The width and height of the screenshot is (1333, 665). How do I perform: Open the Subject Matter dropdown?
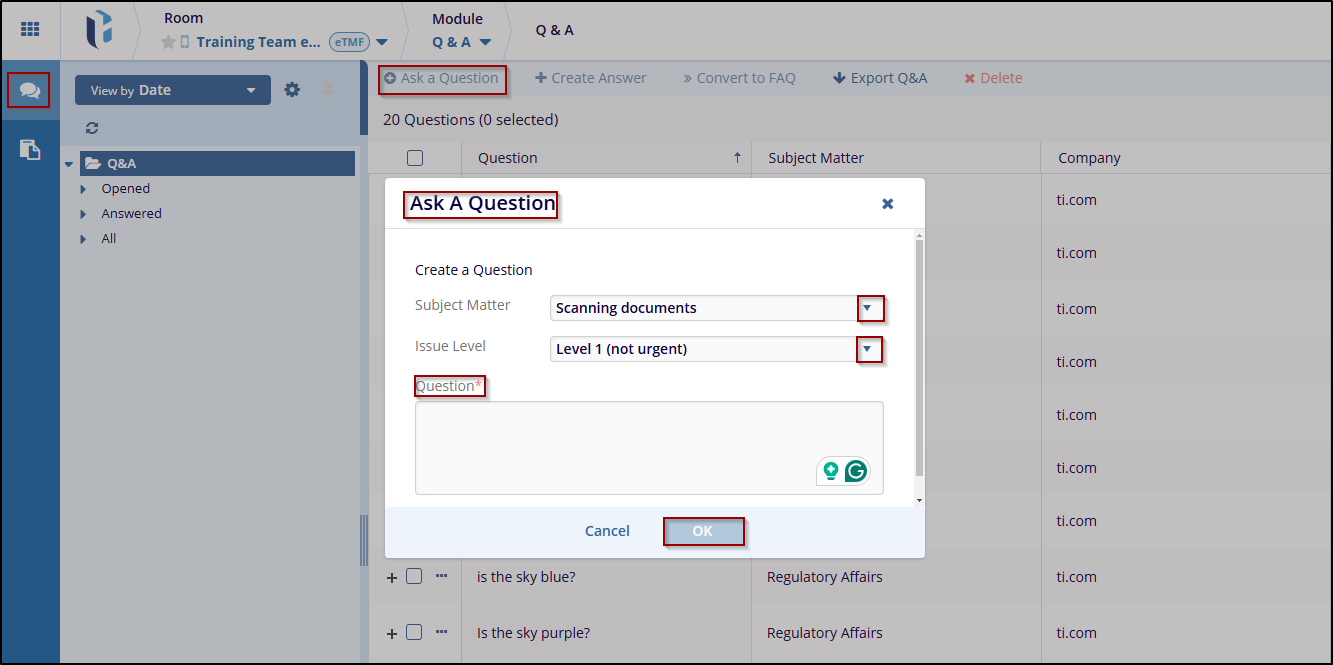868,308
